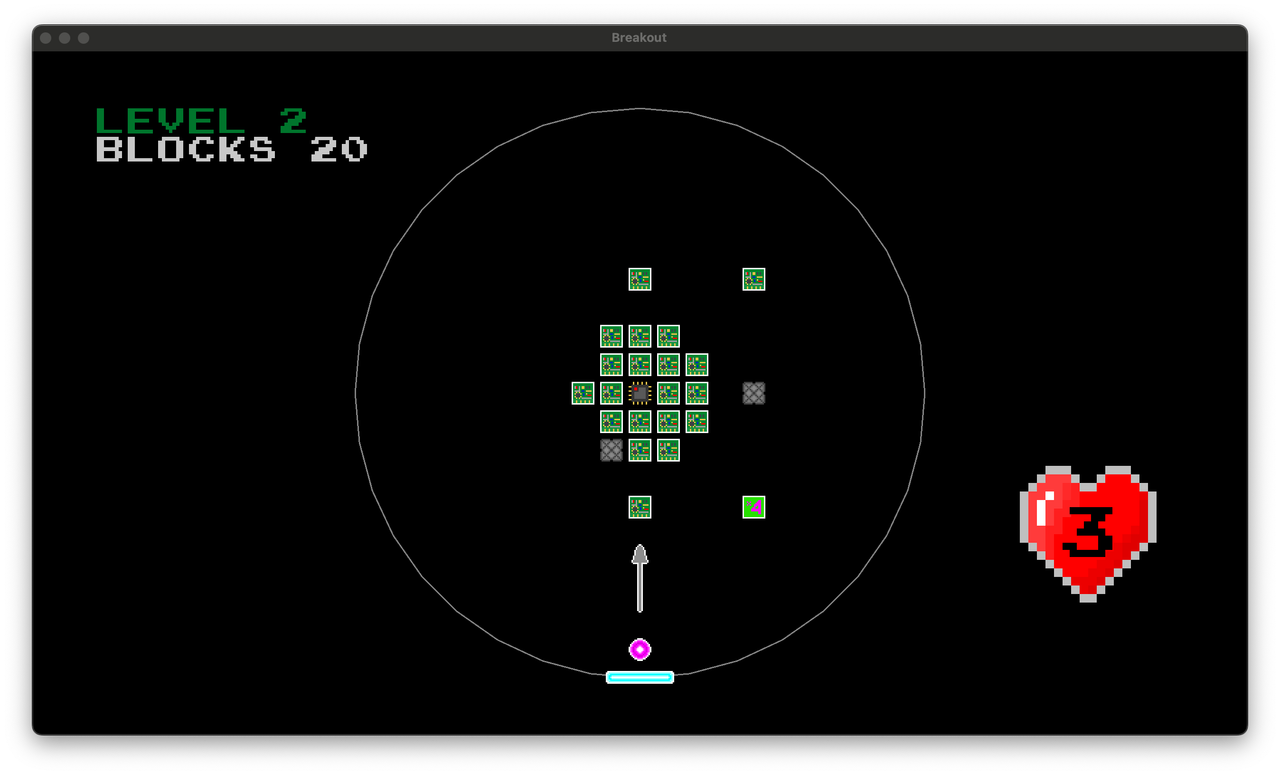Maximize the Breakout window

[84, 38]
